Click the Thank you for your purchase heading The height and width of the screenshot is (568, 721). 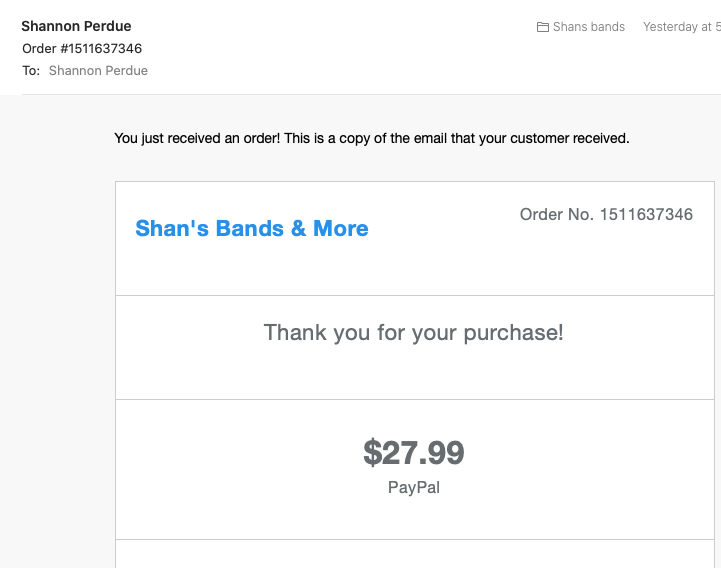tap(413, 332)
